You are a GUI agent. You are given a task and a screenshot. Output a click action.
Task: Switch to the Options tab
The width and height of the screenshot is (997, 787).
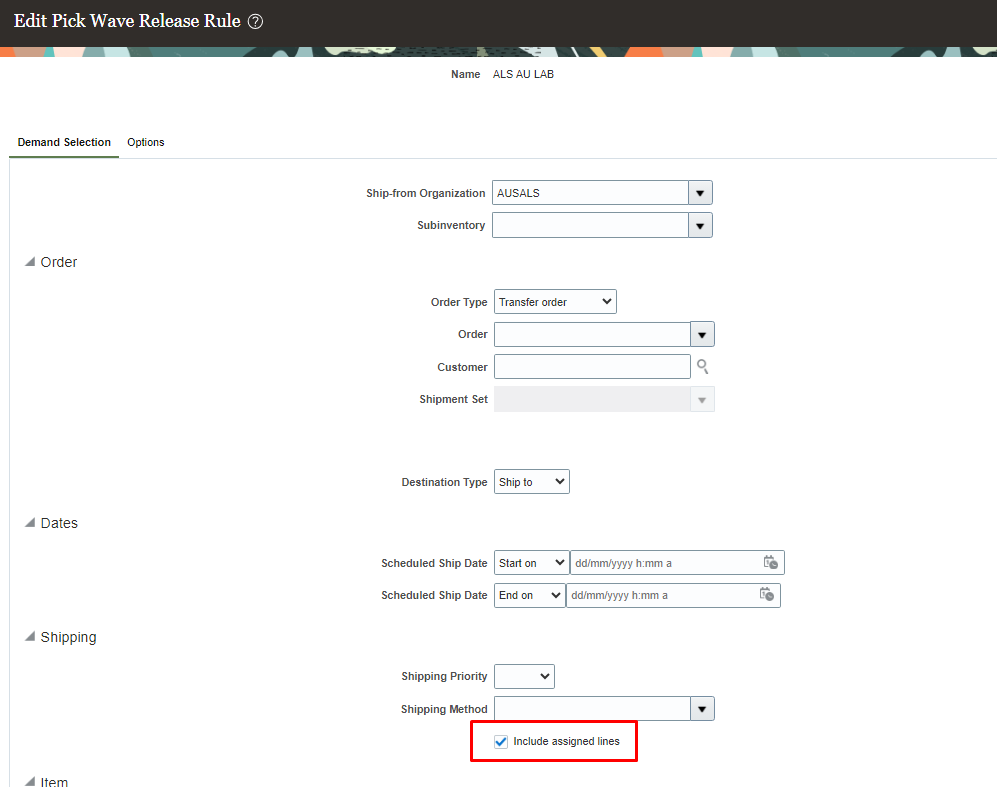(145, 142)
